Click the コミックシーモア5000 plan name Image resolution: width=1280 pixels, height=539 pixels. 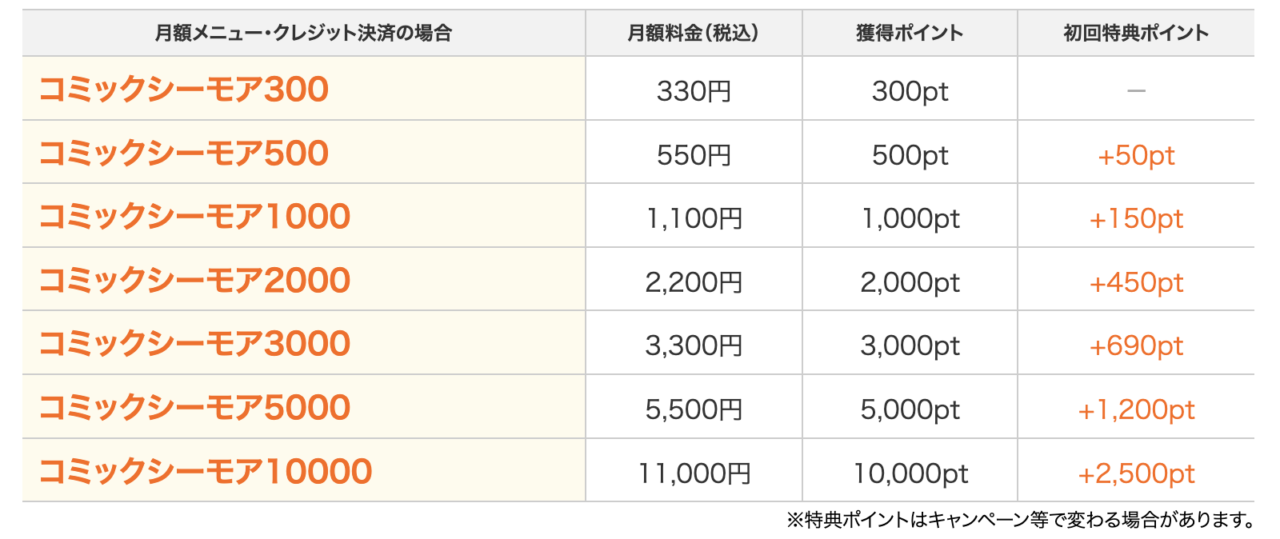click(x=194, y=408)
